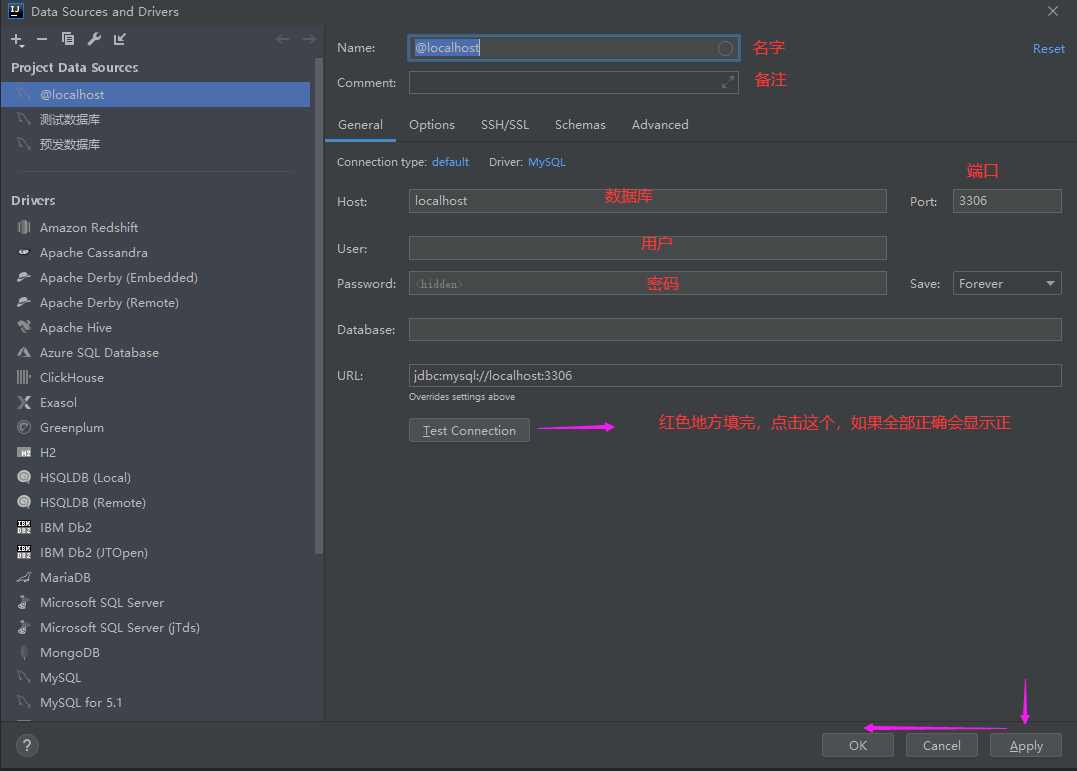
Task: Change connection type via default link
Action: [450, 162]
